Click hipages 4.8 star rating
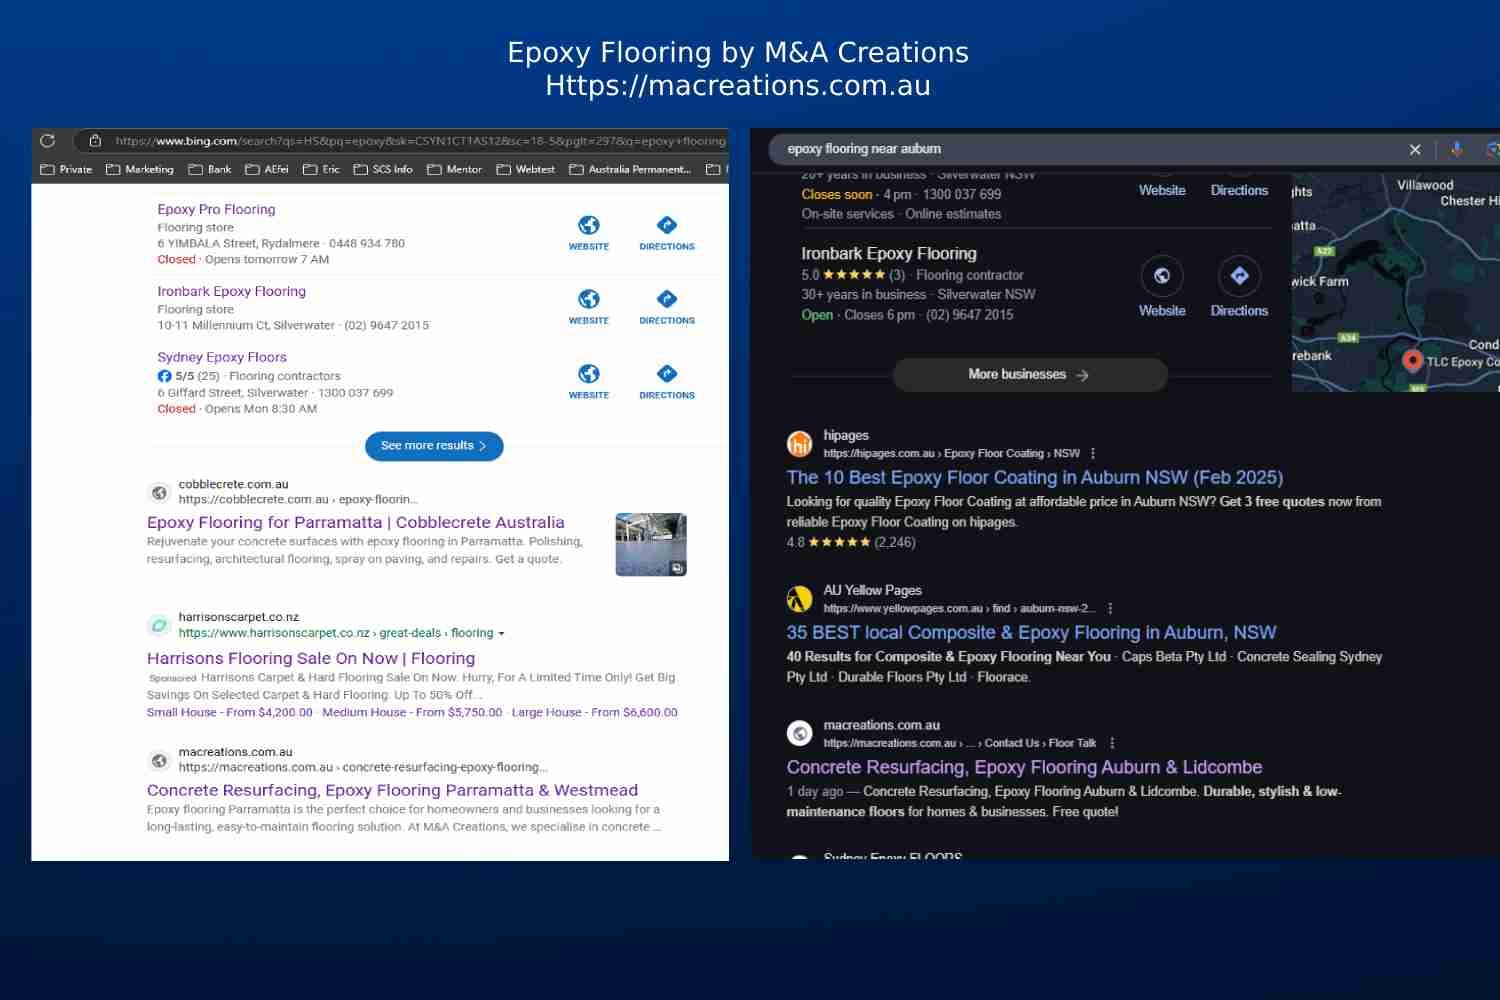 [851, 543]
